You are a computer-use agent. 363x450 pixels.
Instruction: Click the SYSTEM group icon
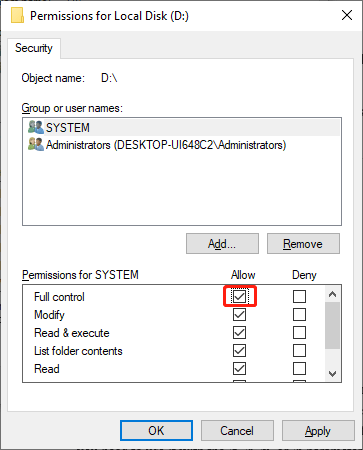point(36,127)
